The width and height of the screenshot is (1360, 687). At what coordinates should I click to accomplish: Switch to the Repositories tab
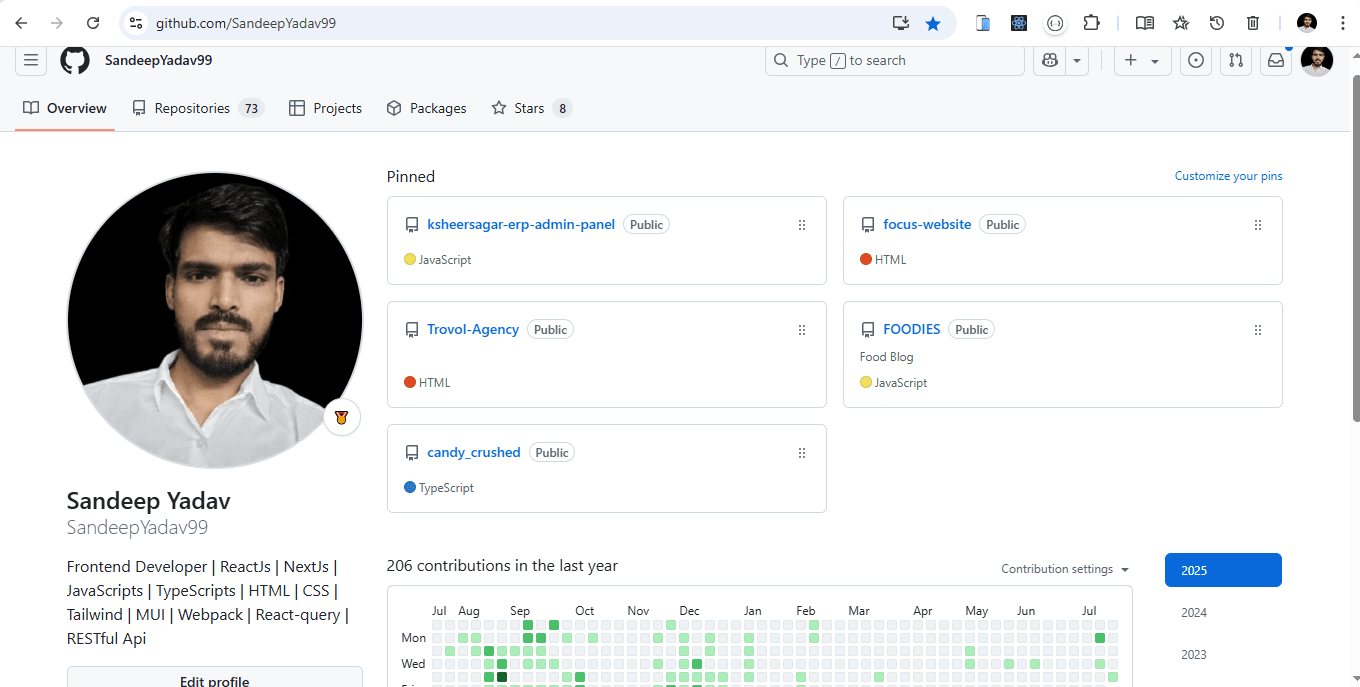click(x=197, y=108)
